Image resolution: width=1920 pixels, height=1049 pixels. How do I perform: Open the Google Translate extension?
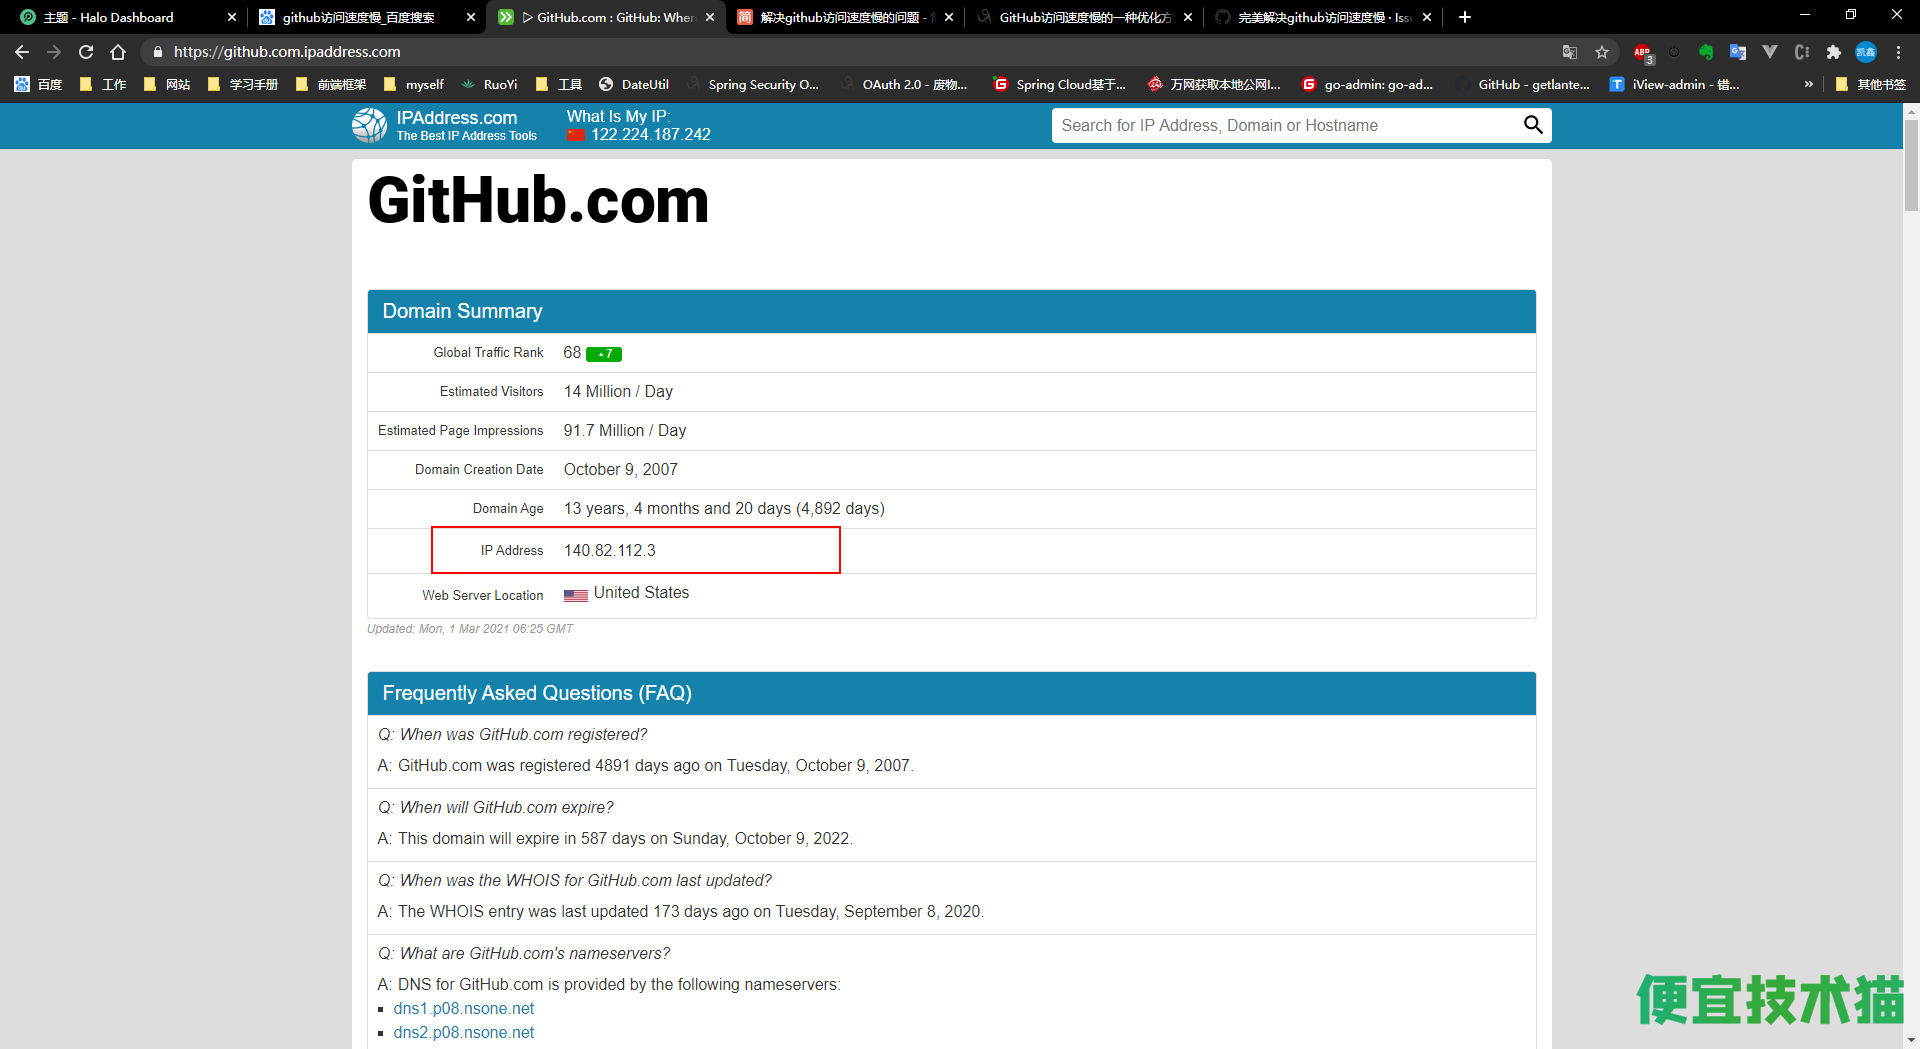[x=1738, y=52]
